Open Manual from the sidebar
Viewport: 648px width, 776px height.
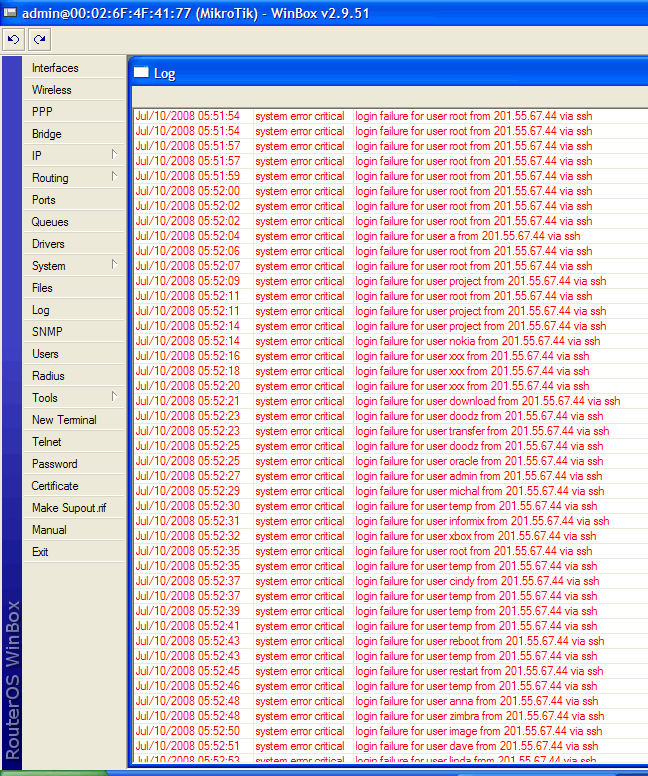pyautogui.click(x=74, y=530)
